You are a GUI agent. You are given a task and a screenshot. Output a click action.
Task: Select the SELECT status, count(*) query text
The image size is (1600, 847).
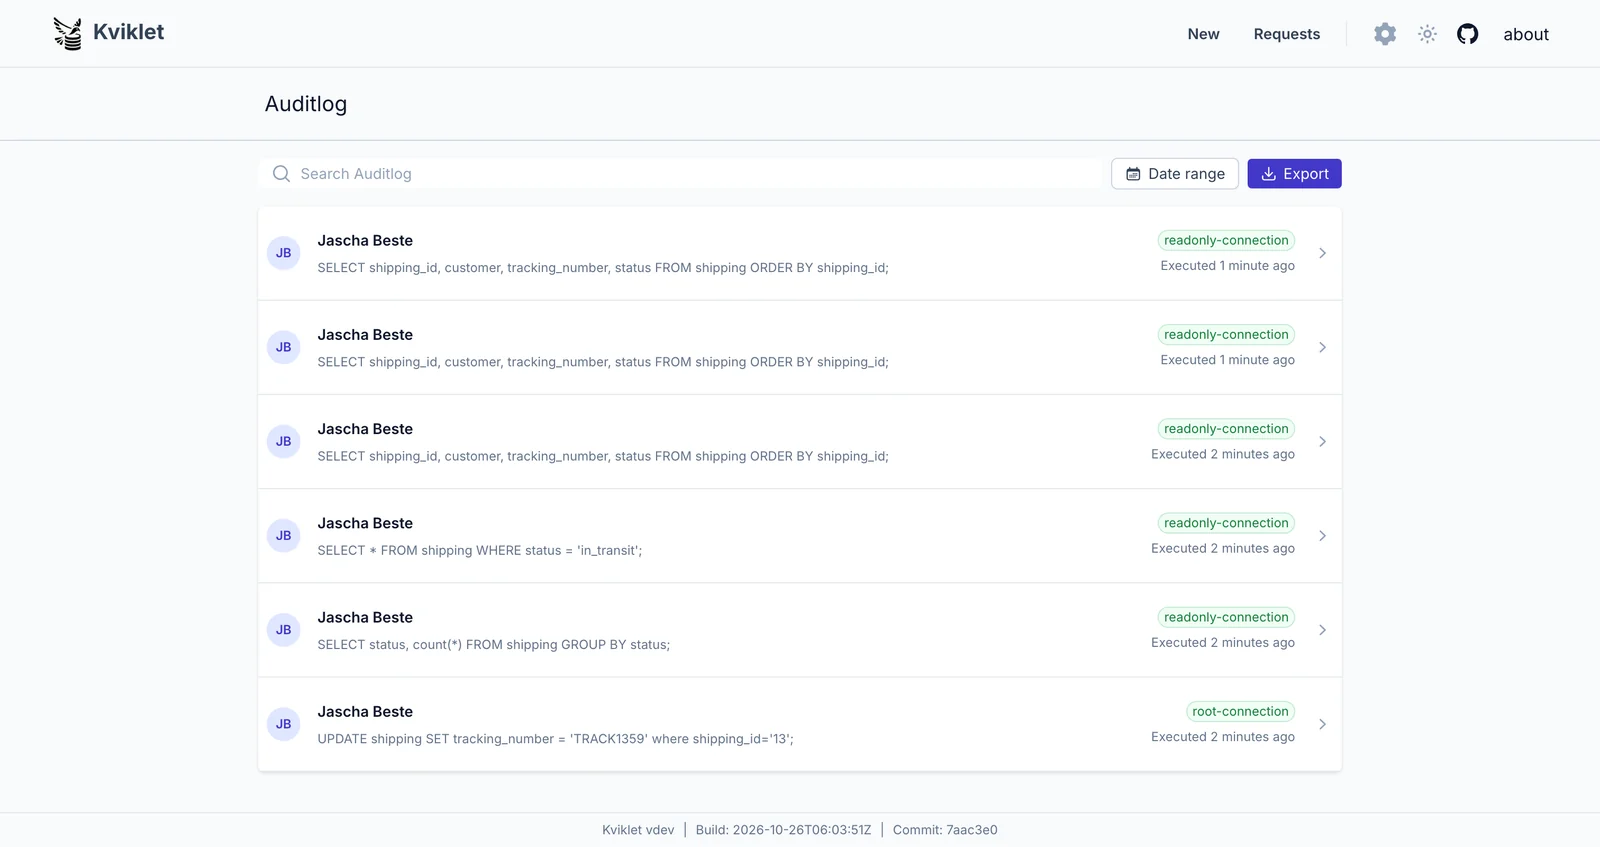click(494, 645)
